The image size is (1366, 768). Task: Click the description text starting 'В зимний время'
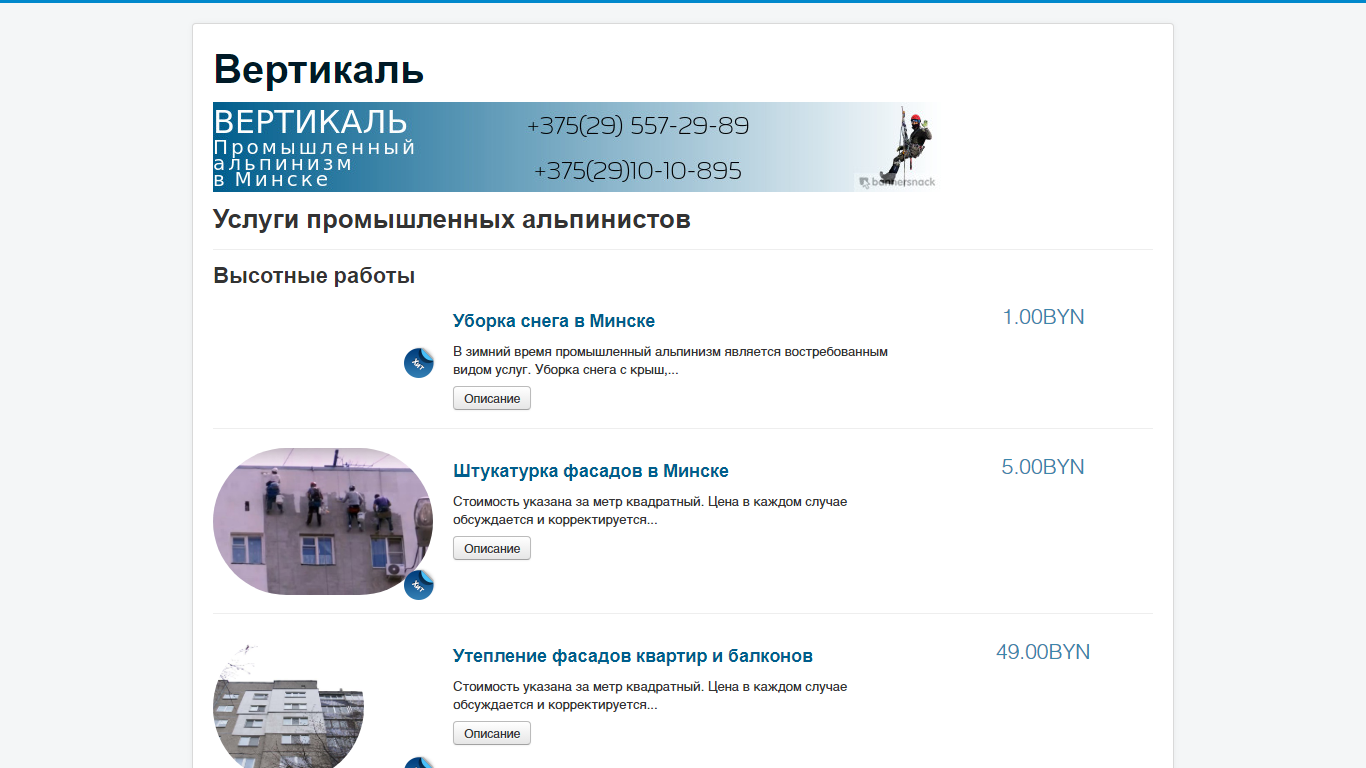[x=670, y=360]
